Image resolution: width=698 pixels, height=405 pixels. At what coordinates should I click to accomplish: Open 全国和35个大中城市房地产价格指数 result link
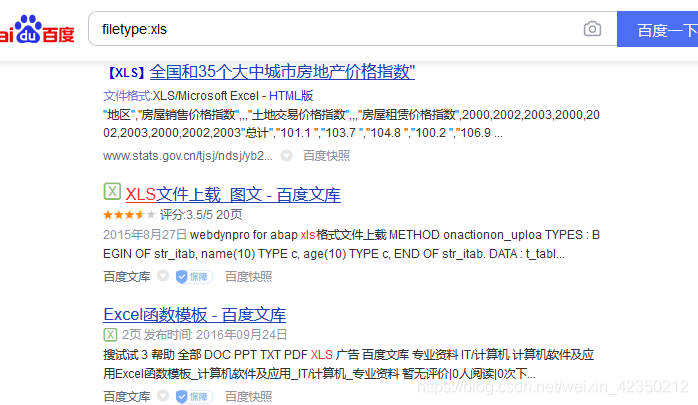[282, 72]
